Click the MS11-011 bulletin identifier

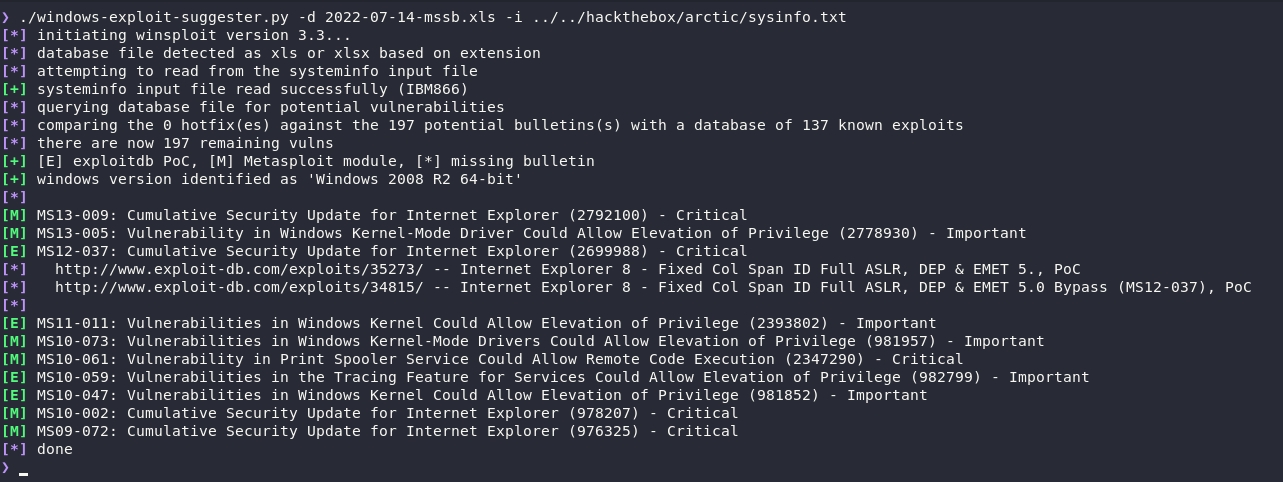coord(72,323)
